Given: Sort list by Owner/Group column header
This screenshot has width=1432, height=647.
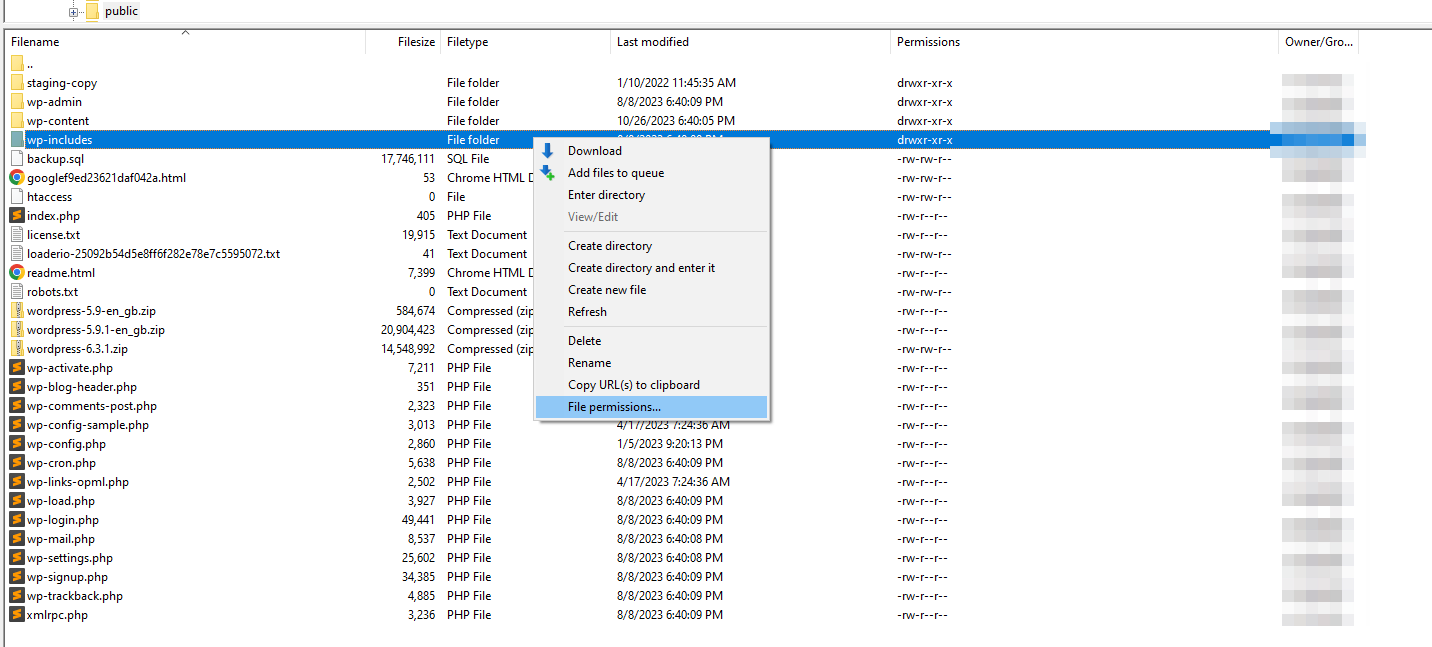Looking at the screenshot, I should [1319, 42].
